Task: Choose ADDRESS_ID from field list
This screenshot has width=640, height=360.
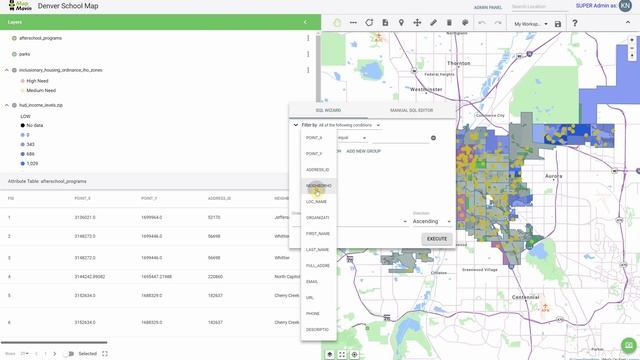Action: click(x=318, y=170)
